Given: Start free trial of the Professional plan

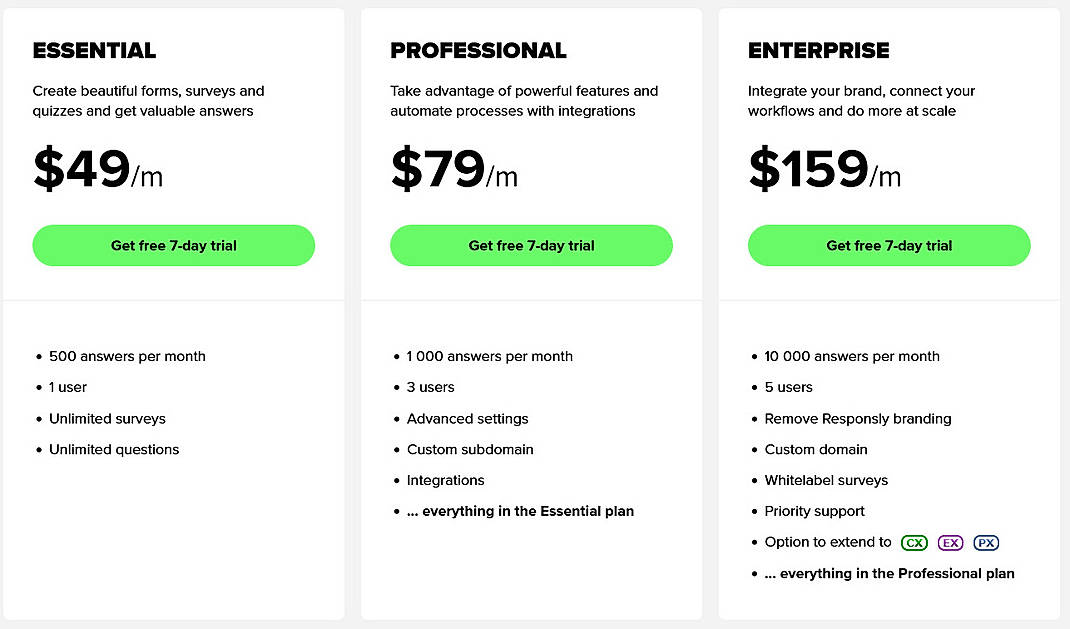Looking at the screenshot, I should pyautogui.click(x=531, y=245).
